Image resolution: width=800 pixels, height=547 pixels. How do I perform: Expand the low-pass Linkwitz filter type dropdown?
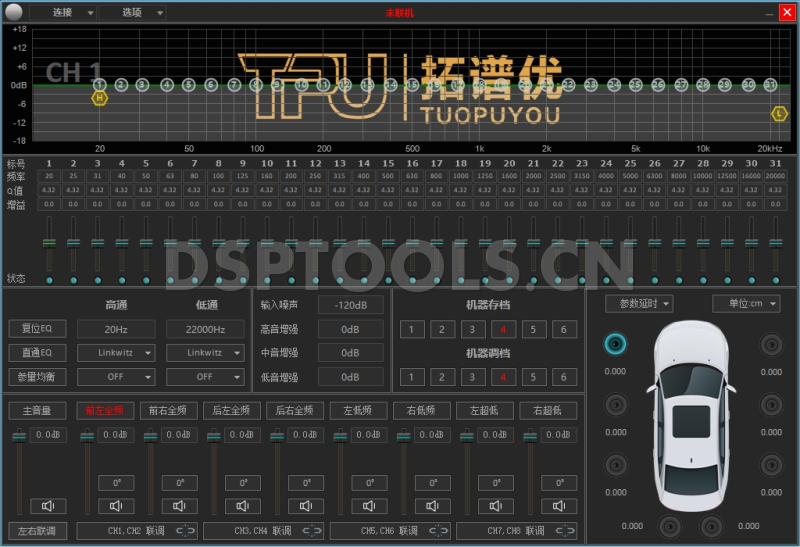(x=205, y=353)
